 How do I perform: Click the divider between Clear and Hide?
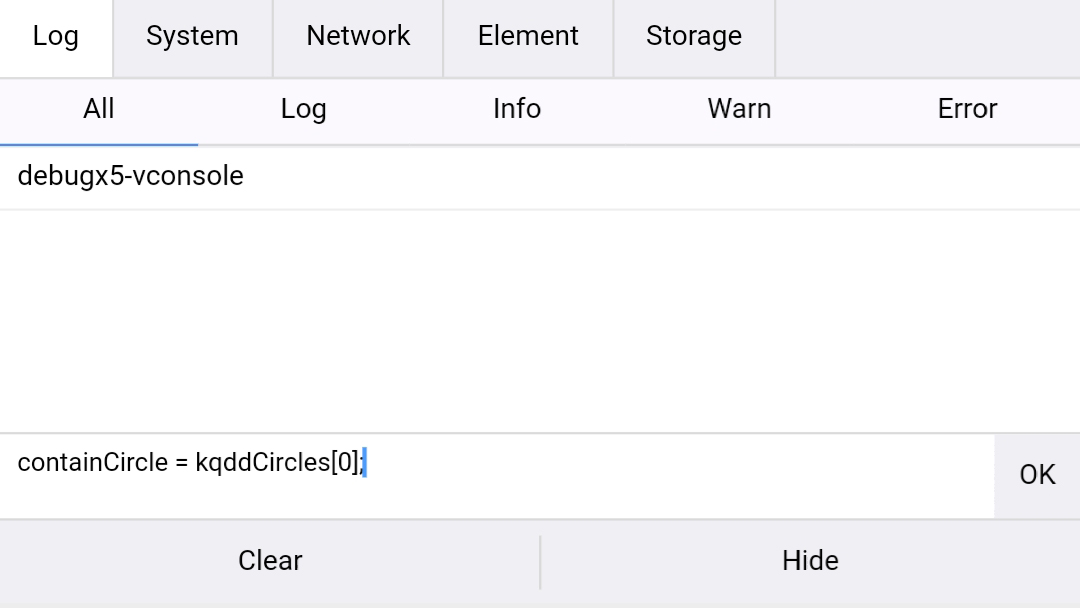pos(540,561)
